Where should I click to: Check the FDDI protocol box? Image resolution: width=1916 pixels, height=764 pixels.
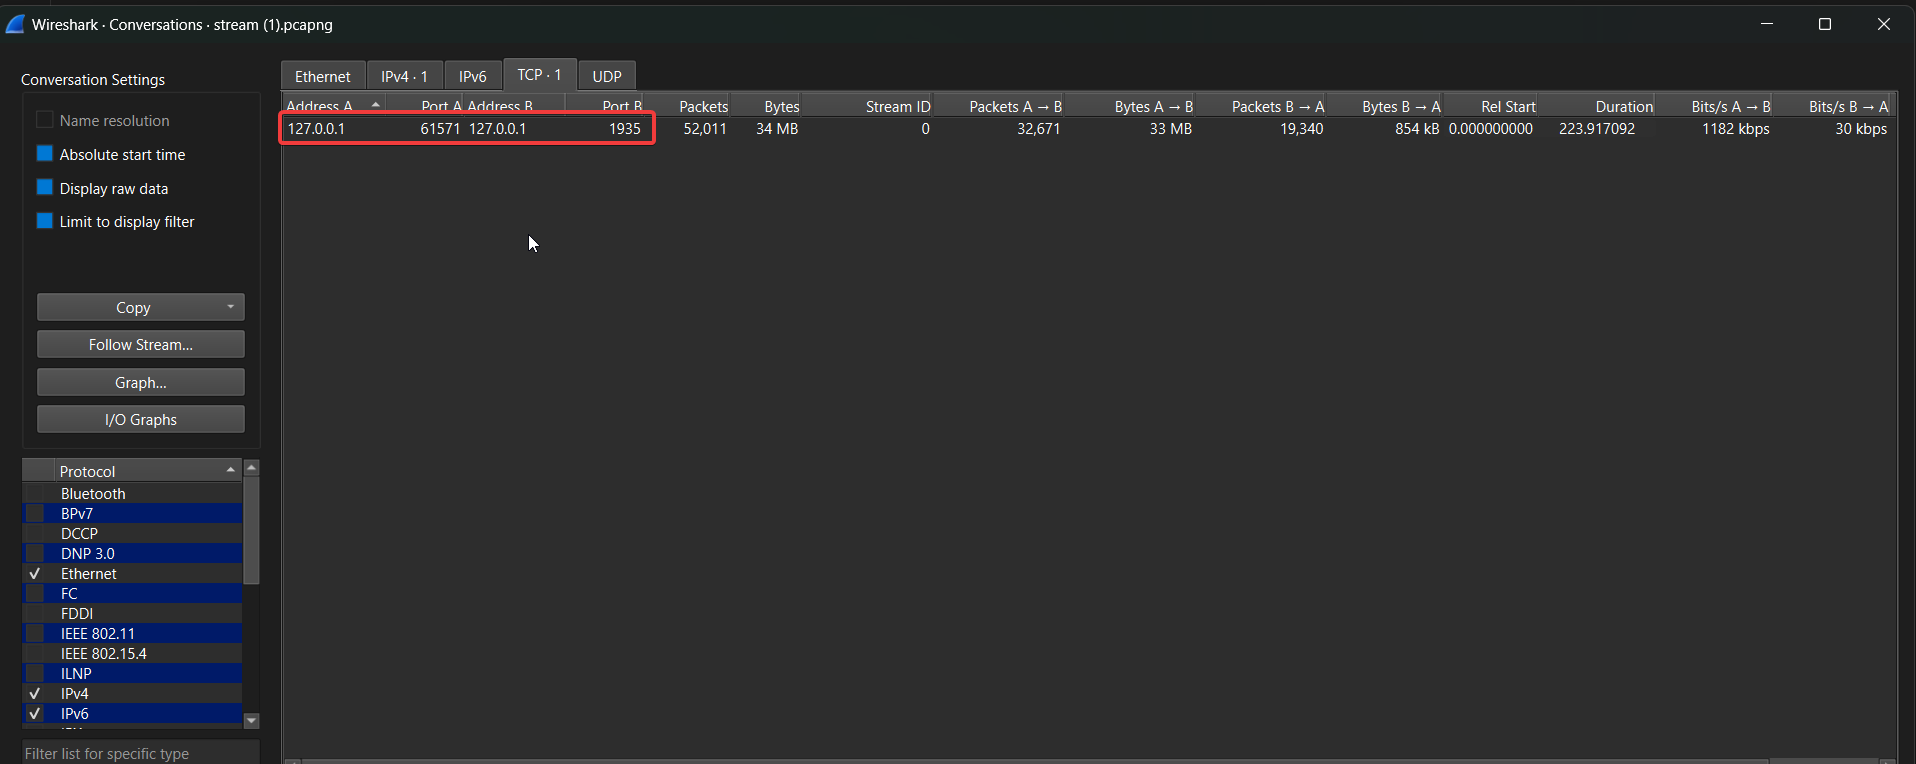35,613
